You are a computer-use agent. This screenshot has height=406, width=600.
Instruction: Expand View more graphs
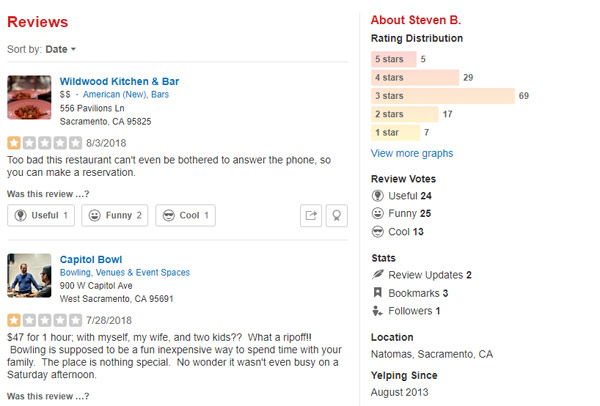tap(411, 154)
